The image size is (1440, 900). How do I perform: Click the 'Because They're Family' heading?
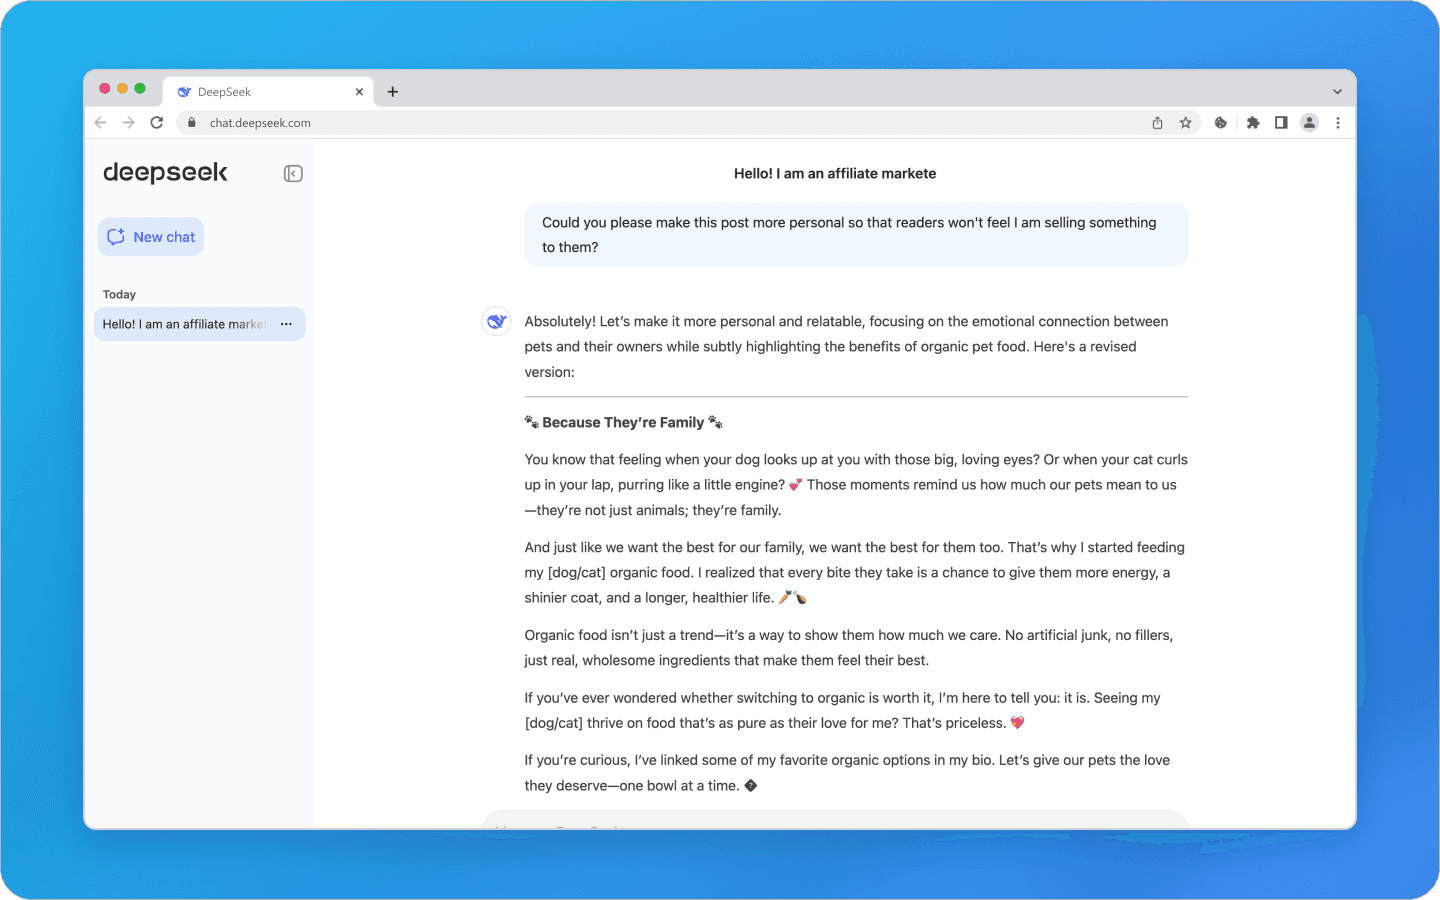tap(623, 423)
